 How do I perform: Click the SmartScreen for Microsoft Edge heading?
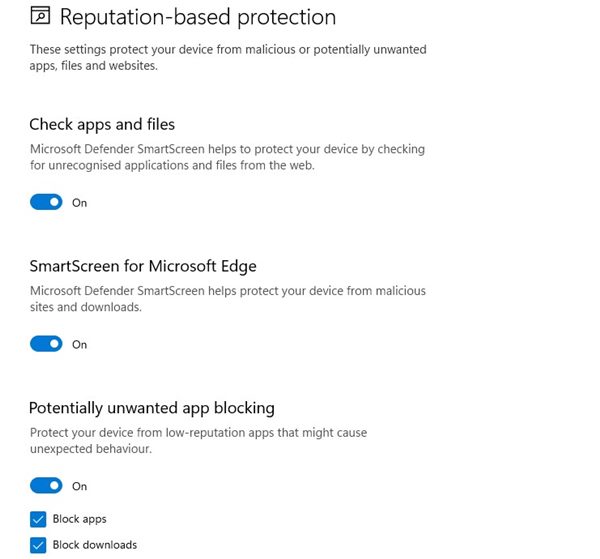tap(143, 266)
